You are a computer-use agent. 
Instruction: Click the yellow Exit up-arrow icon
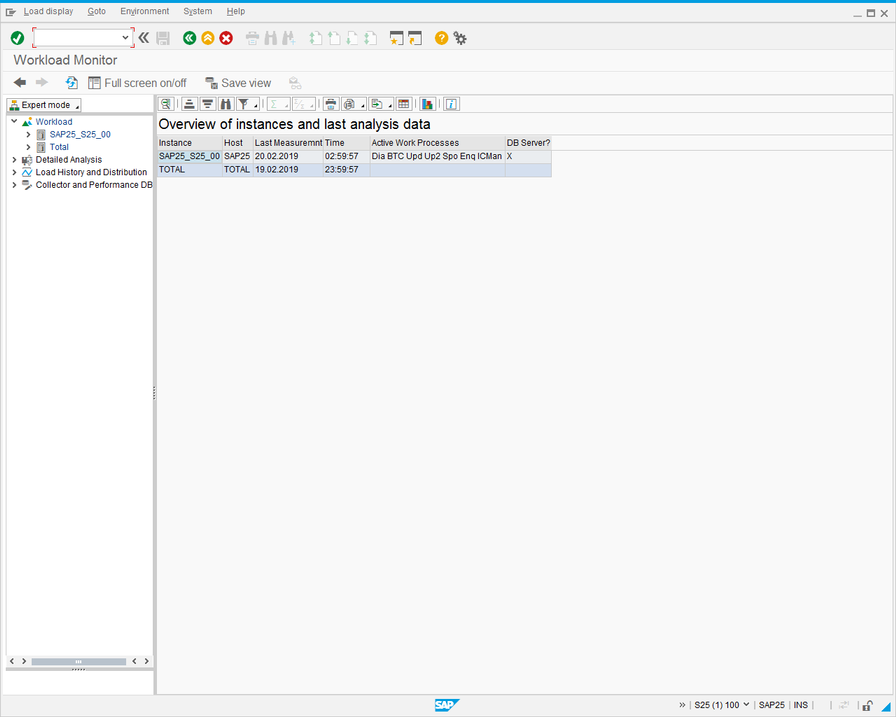[x=207, y=38]
